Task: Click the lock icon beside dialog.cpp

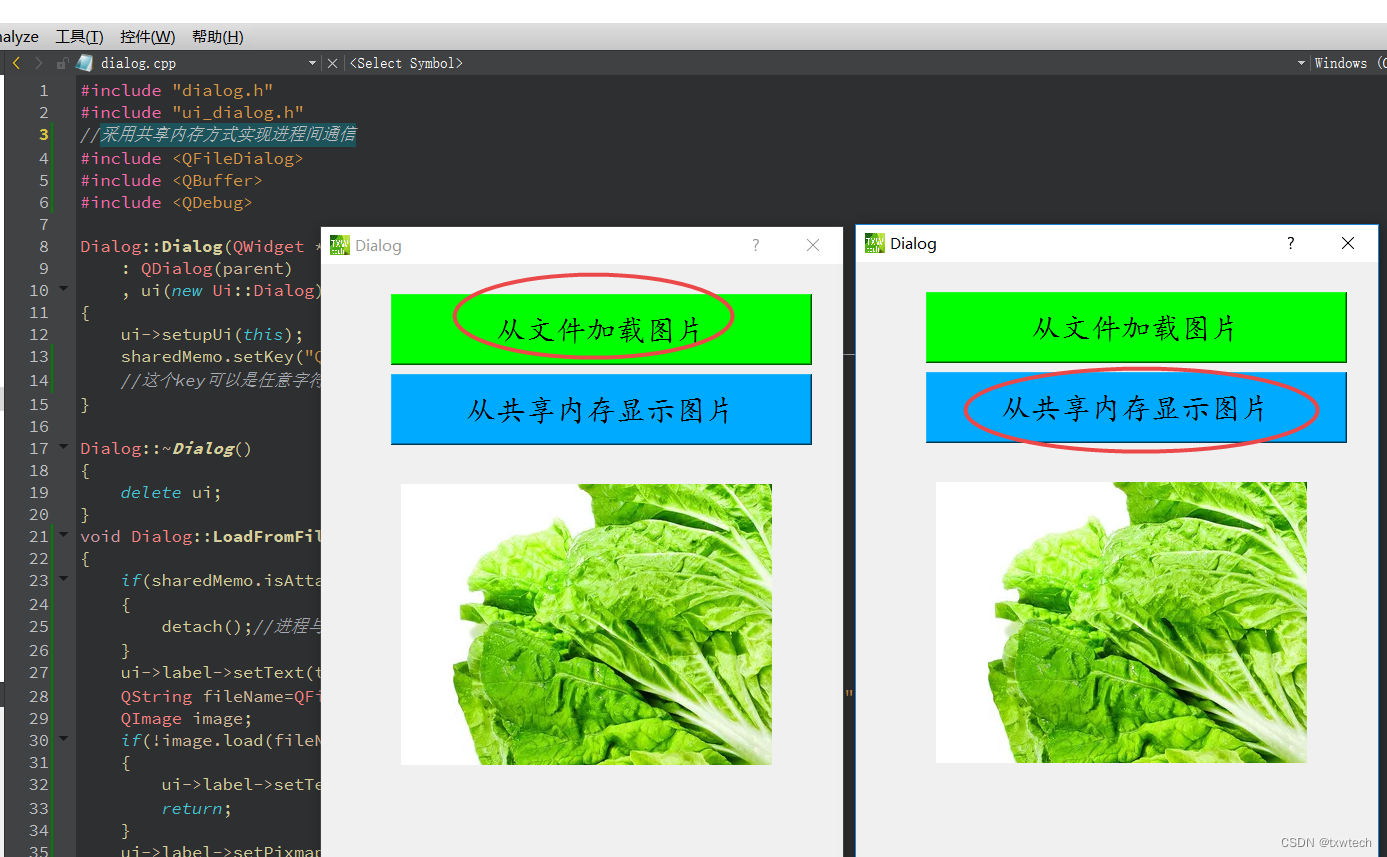Action: 62,63
